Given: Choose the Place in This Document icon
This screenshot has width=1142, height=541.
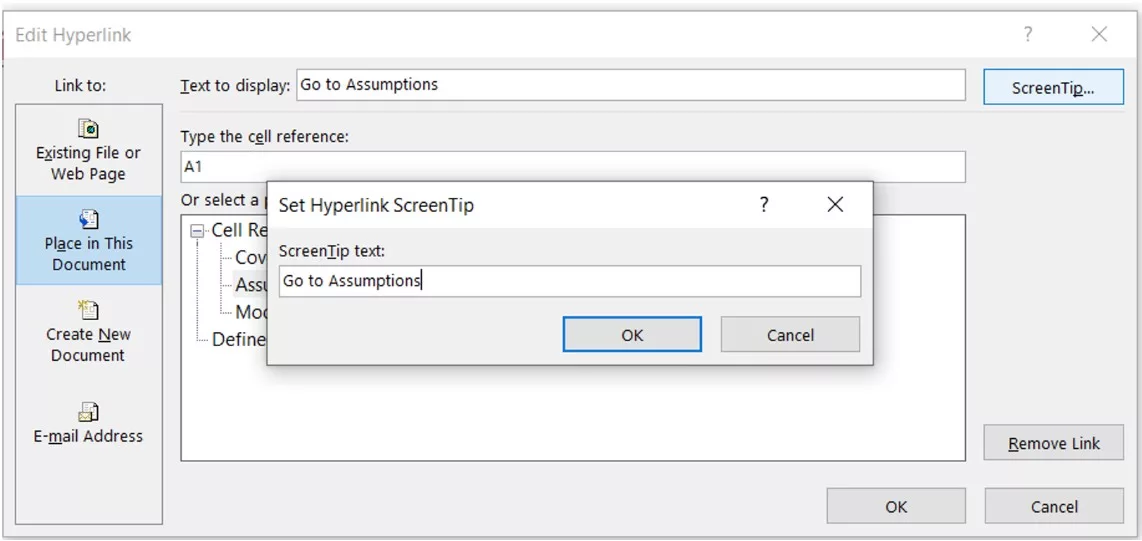Looking at the screenshot, I should click(88, 220).
